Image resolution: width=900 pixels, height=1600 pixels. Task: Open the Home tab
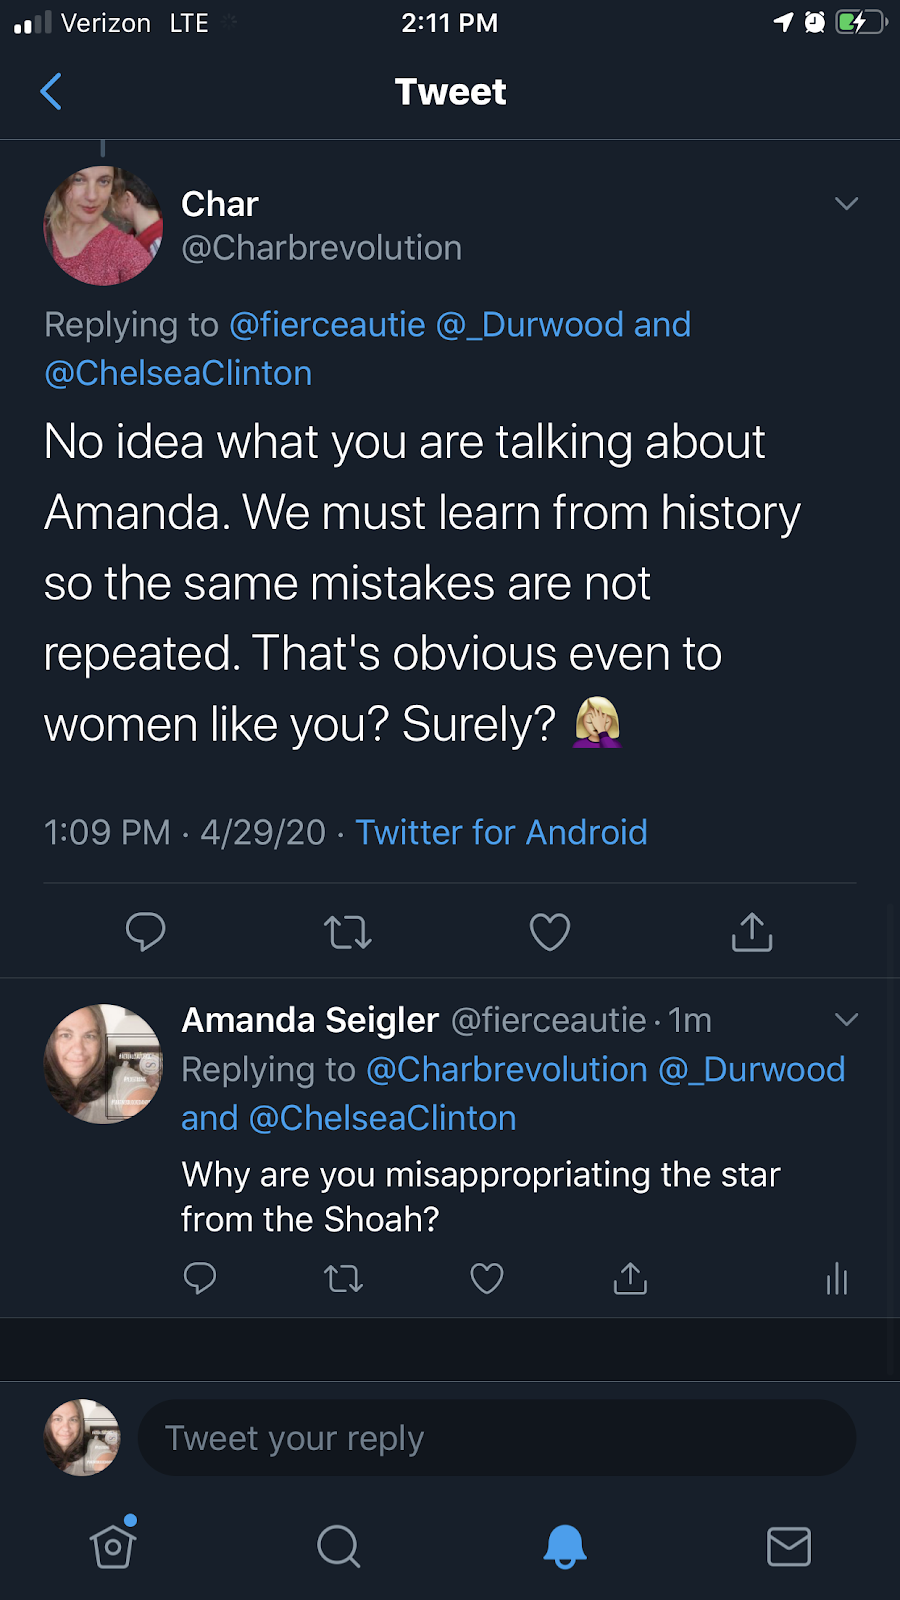113,1546
